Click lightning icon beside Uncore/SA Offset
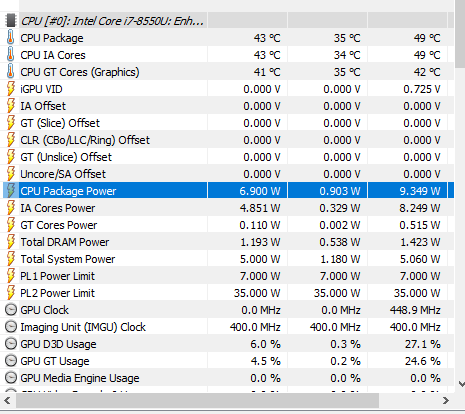This screenshot has width=465, height=414. pyautogui.click(x=11, y=174)
